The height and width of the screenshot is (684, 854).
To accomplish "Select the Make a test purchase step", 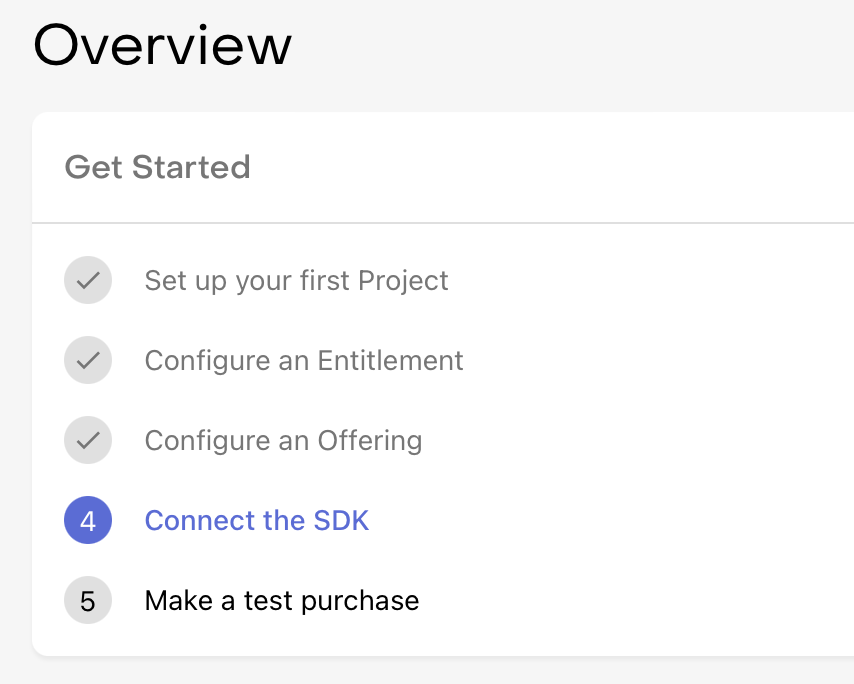I will tap(282, 601).
